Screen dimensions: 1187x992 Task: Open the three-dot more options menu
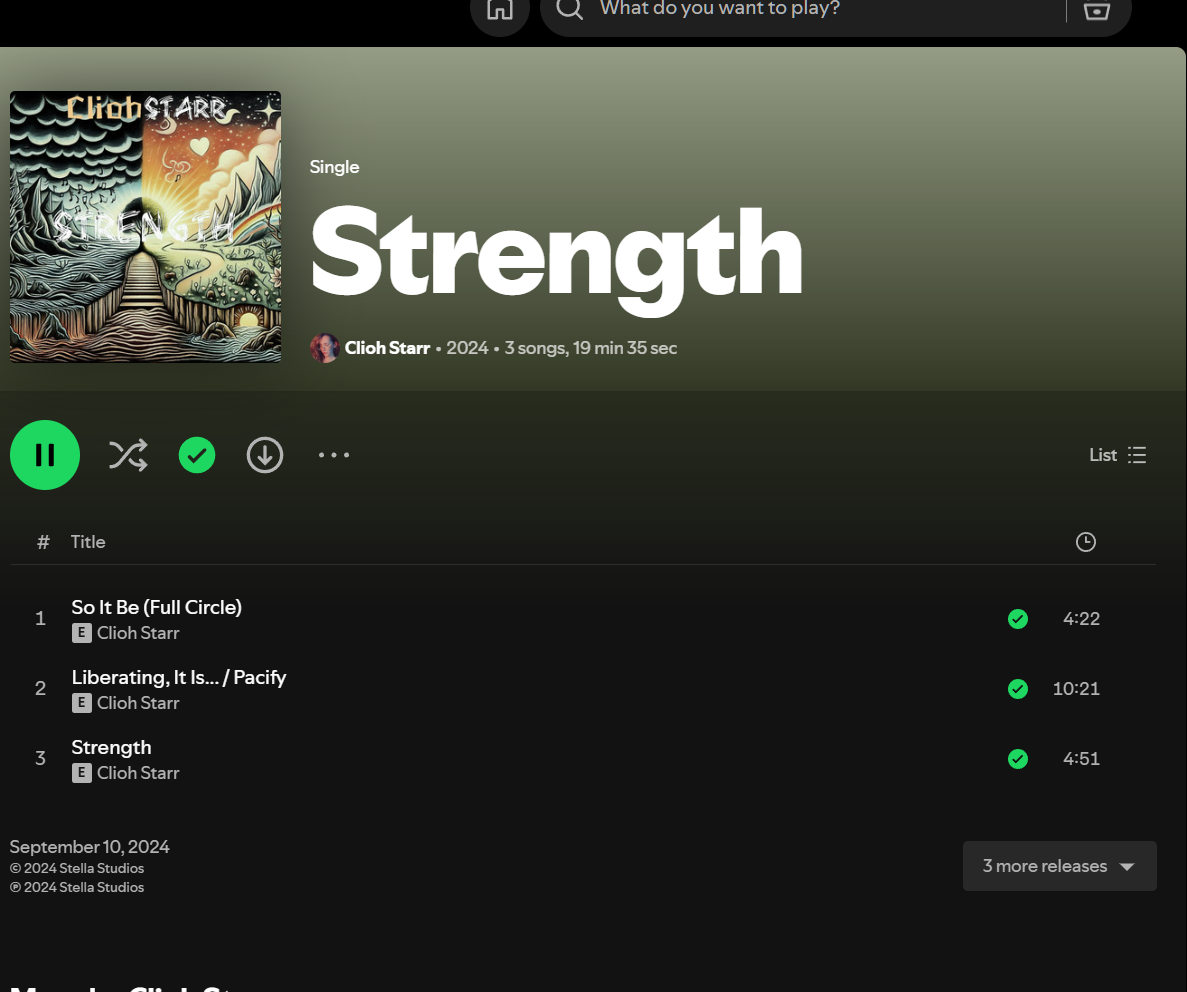[334, 455]
